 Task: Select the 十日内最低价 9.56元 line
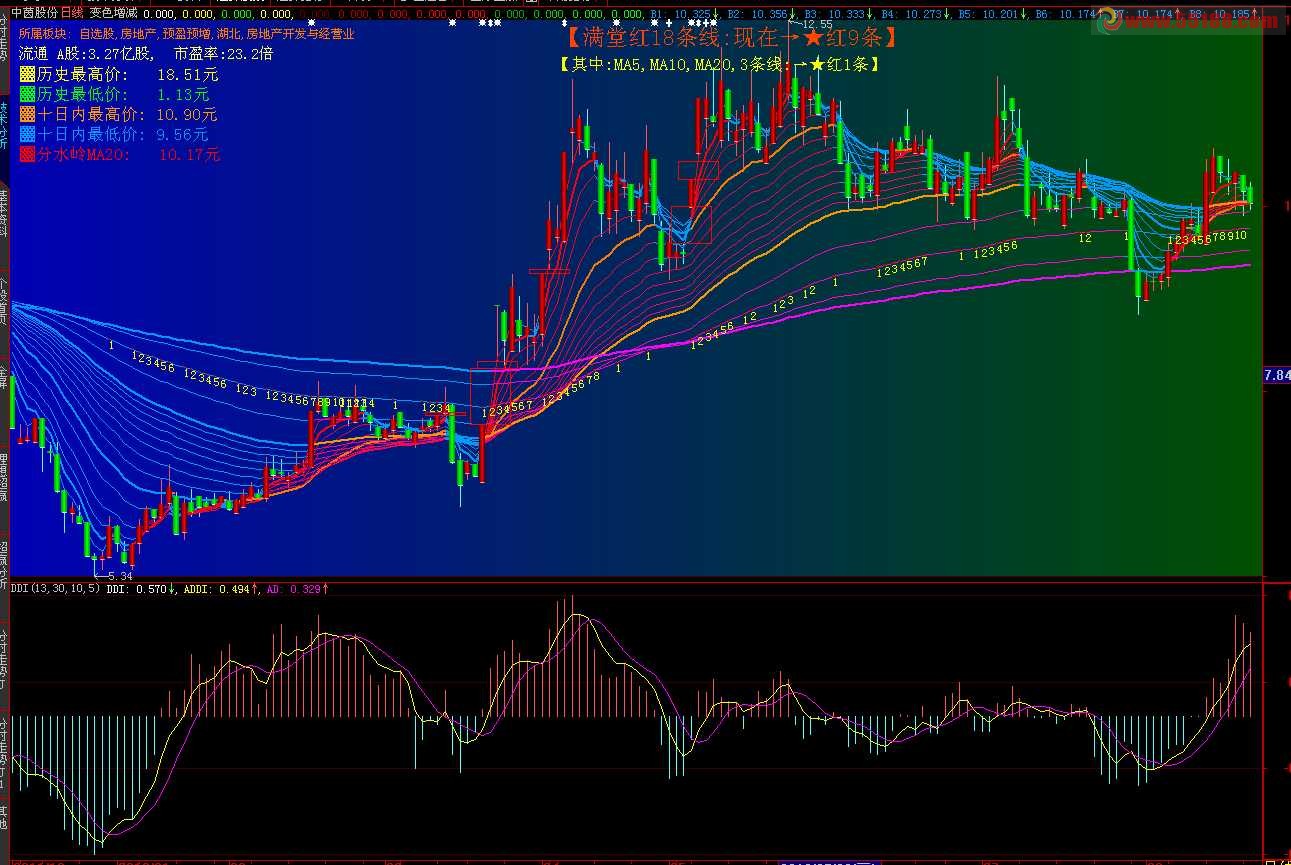click(x=115, y=134)
